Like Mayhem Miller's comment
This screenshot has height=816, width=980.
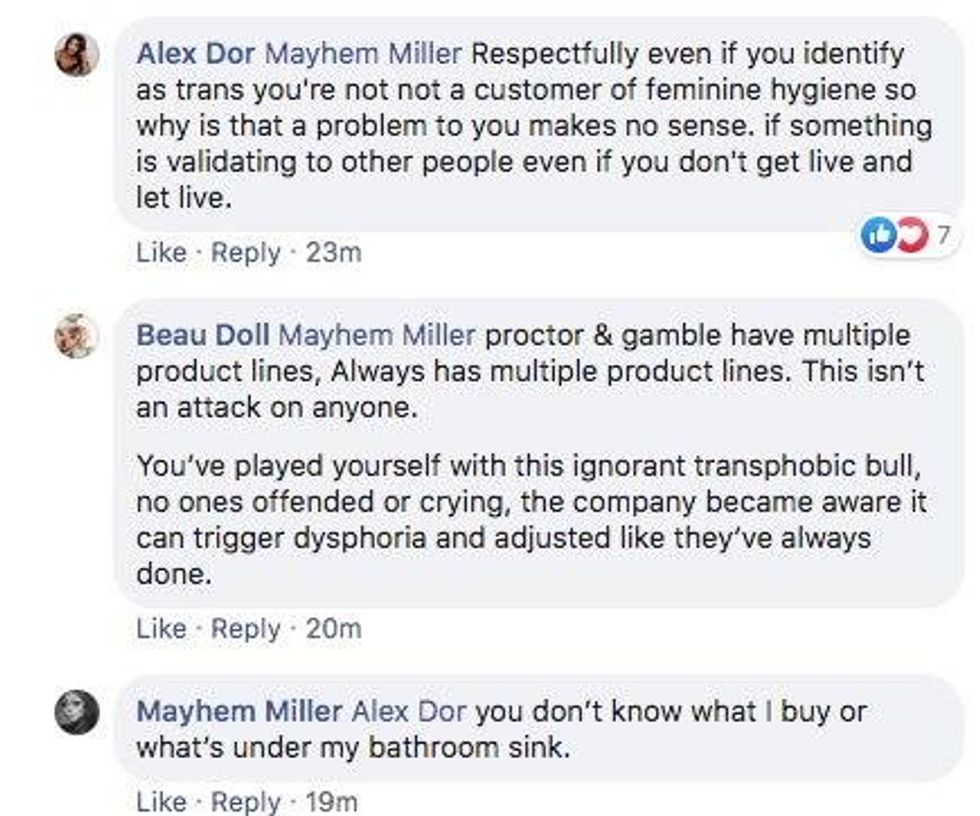tap(160, 801)
